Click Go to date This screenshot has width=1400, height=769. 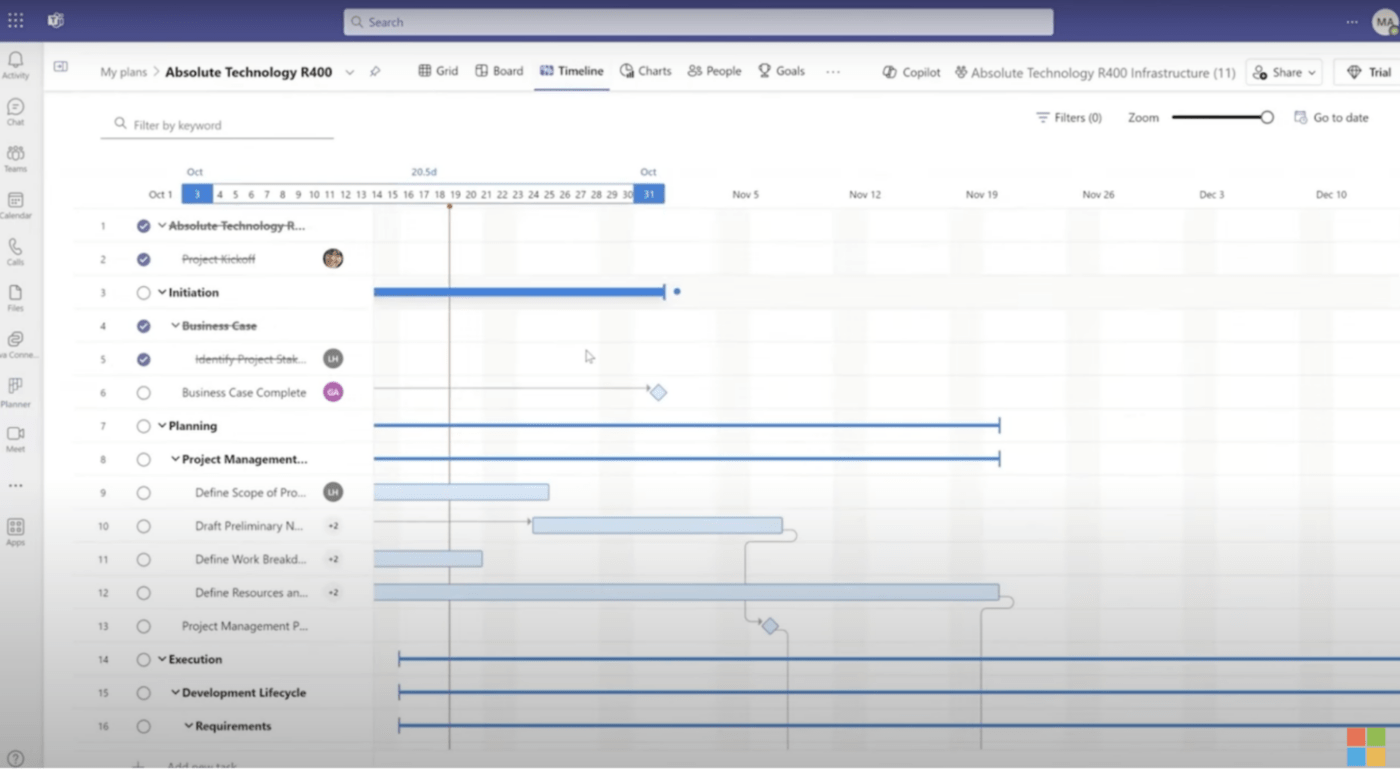[x=1331, y=118]
